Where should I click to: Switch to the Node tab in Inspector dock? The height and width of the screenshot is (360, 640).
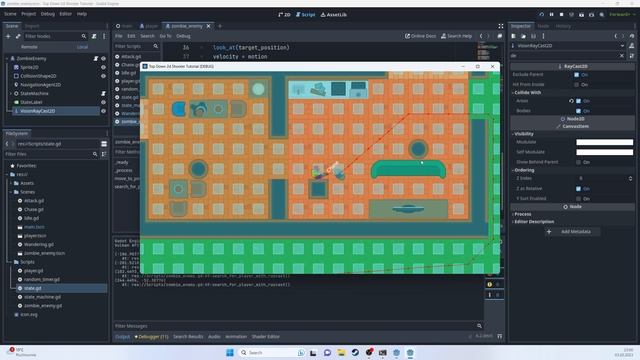coord(543,26)
